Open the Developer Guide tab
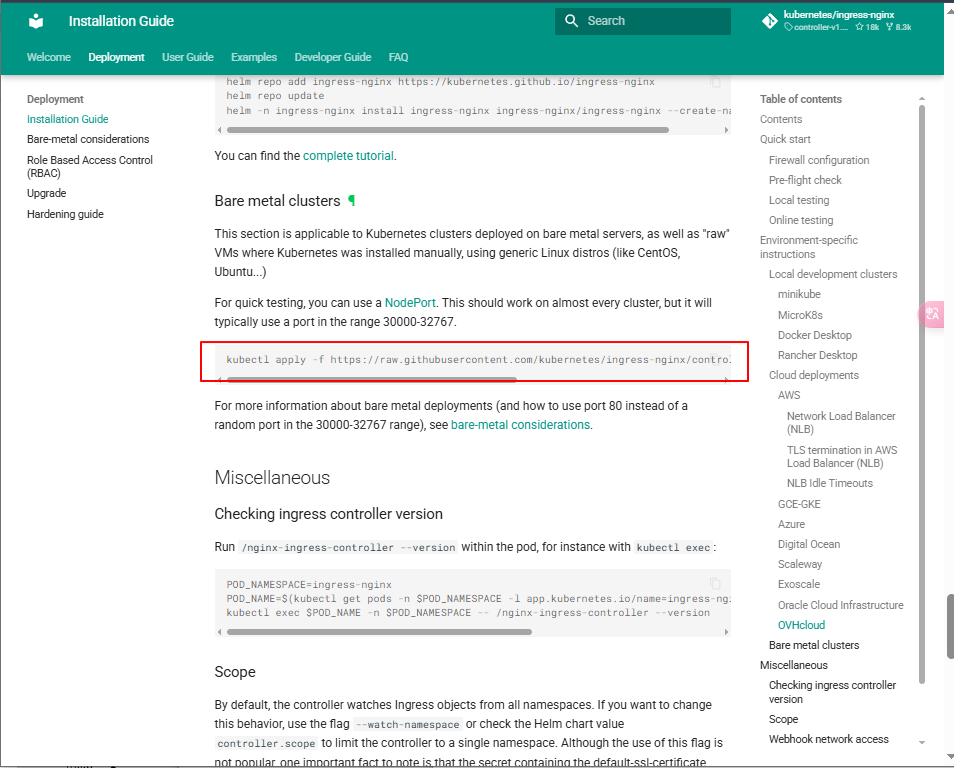Viewport: 954px width, 768px height. [x=333, y=57]
